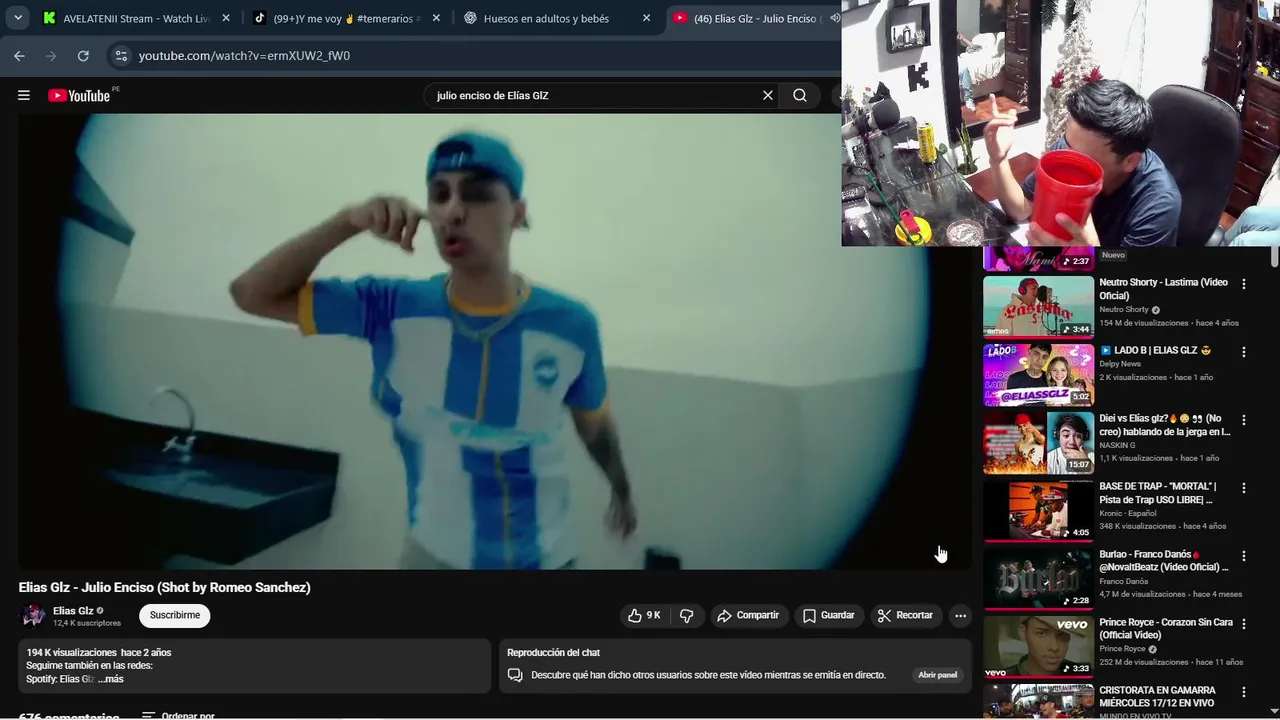This screenshot has height=720, width=1280.
Task: Open the BASE DE TRAP MORTAL thumbnail
Action: tap(1038, 511)
